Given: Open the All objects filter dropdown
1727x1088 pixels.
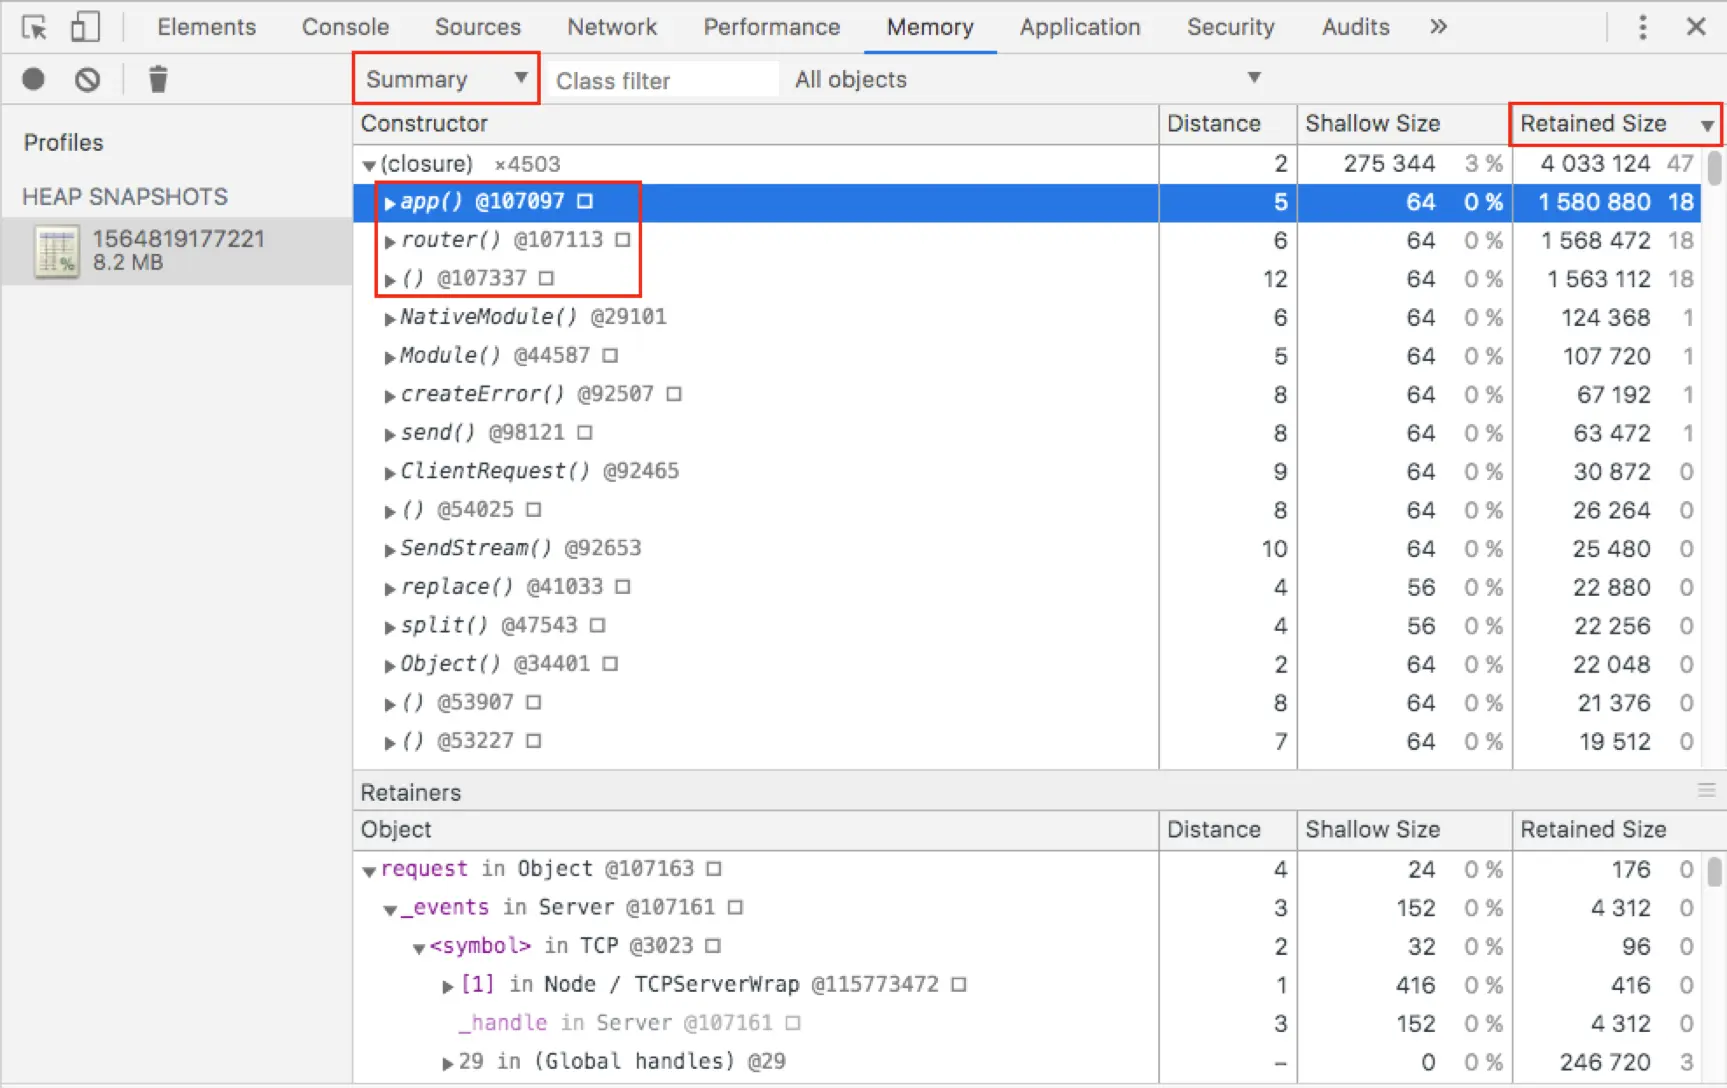Looking at the screenshot, I should 1026,79.
